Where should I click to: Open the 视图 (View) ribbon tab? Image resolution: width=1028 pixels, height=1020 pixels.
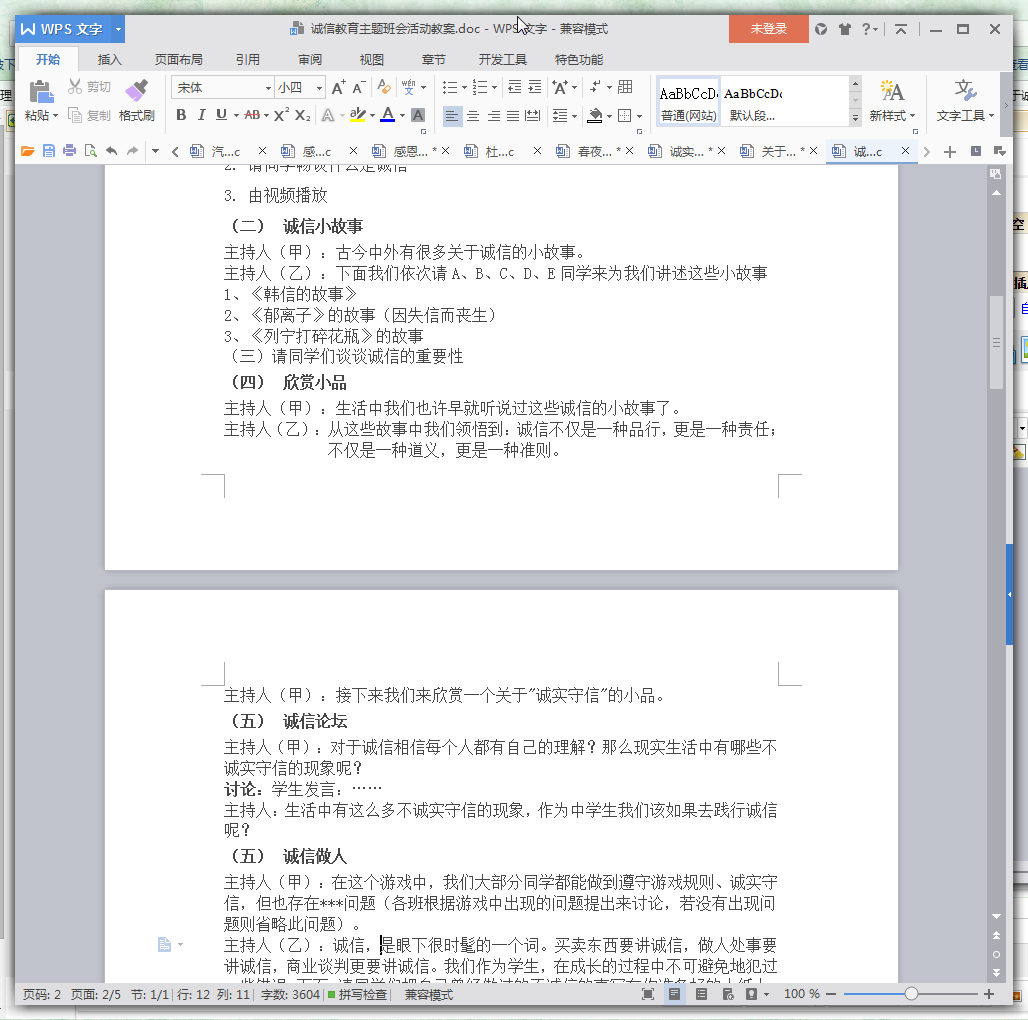coord(372,60)
